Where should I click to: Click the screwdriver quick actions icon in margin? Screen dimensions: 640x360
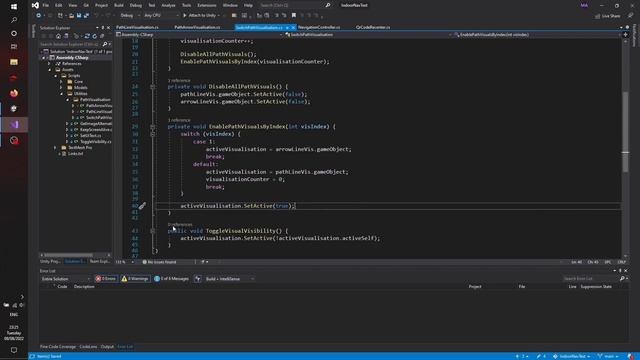point(142,206)
